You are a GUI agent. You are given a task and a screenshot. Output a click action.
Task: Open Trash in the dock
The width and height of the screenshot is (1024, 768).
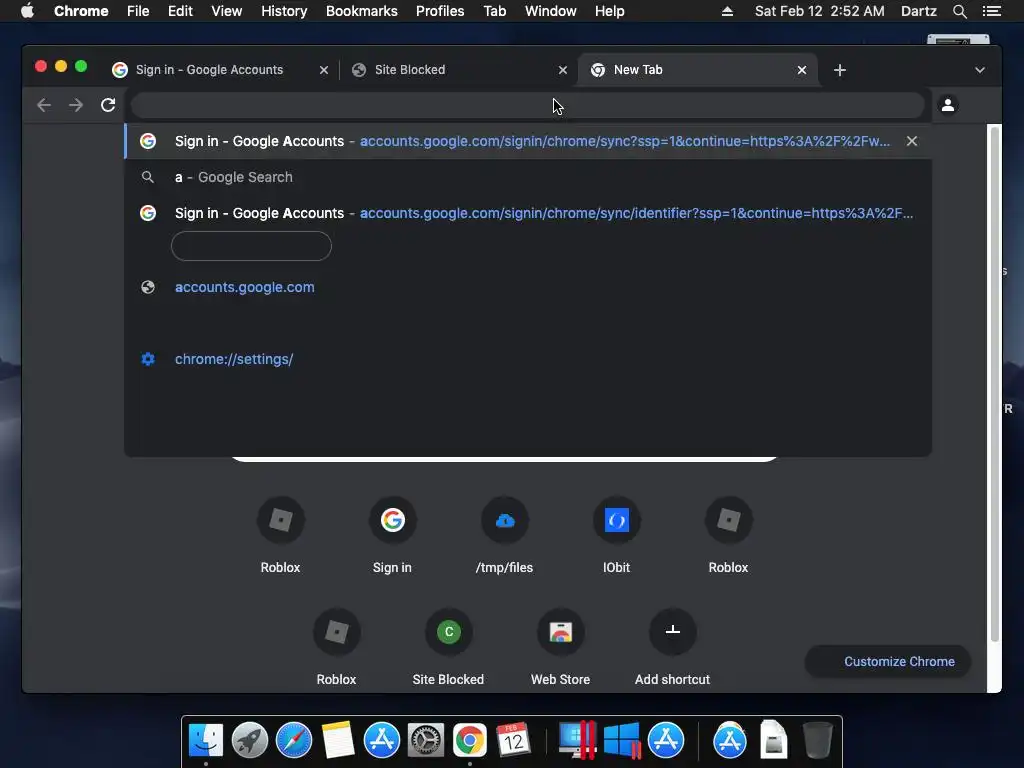coord(817,740)
